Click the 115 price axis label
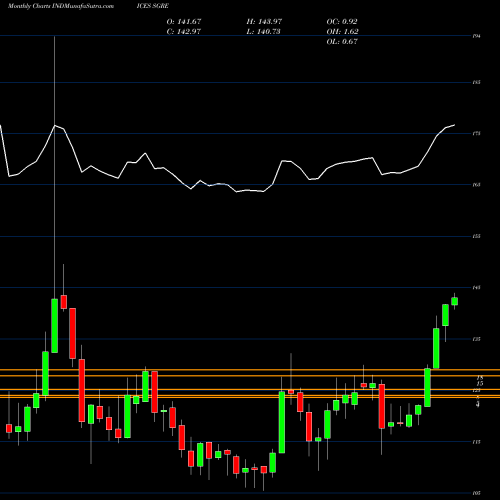Image resolution: width=500 pixels, height=500 pixels. [477, 442]
